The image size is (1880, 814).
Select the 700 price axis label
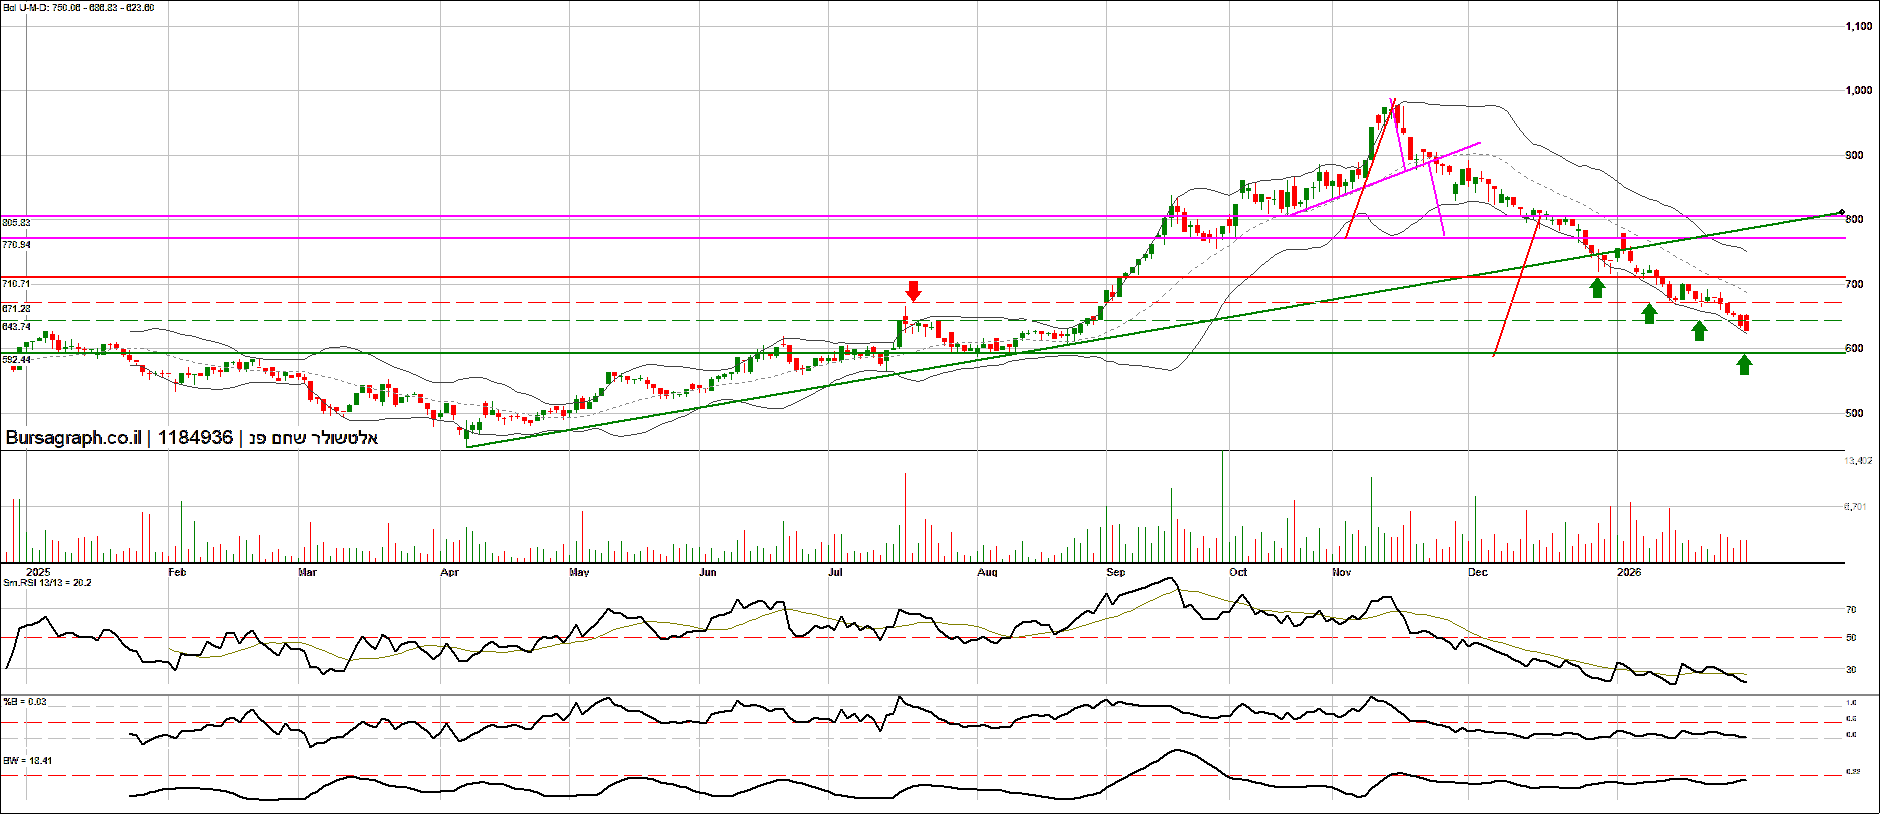[x=1854, y=284]
